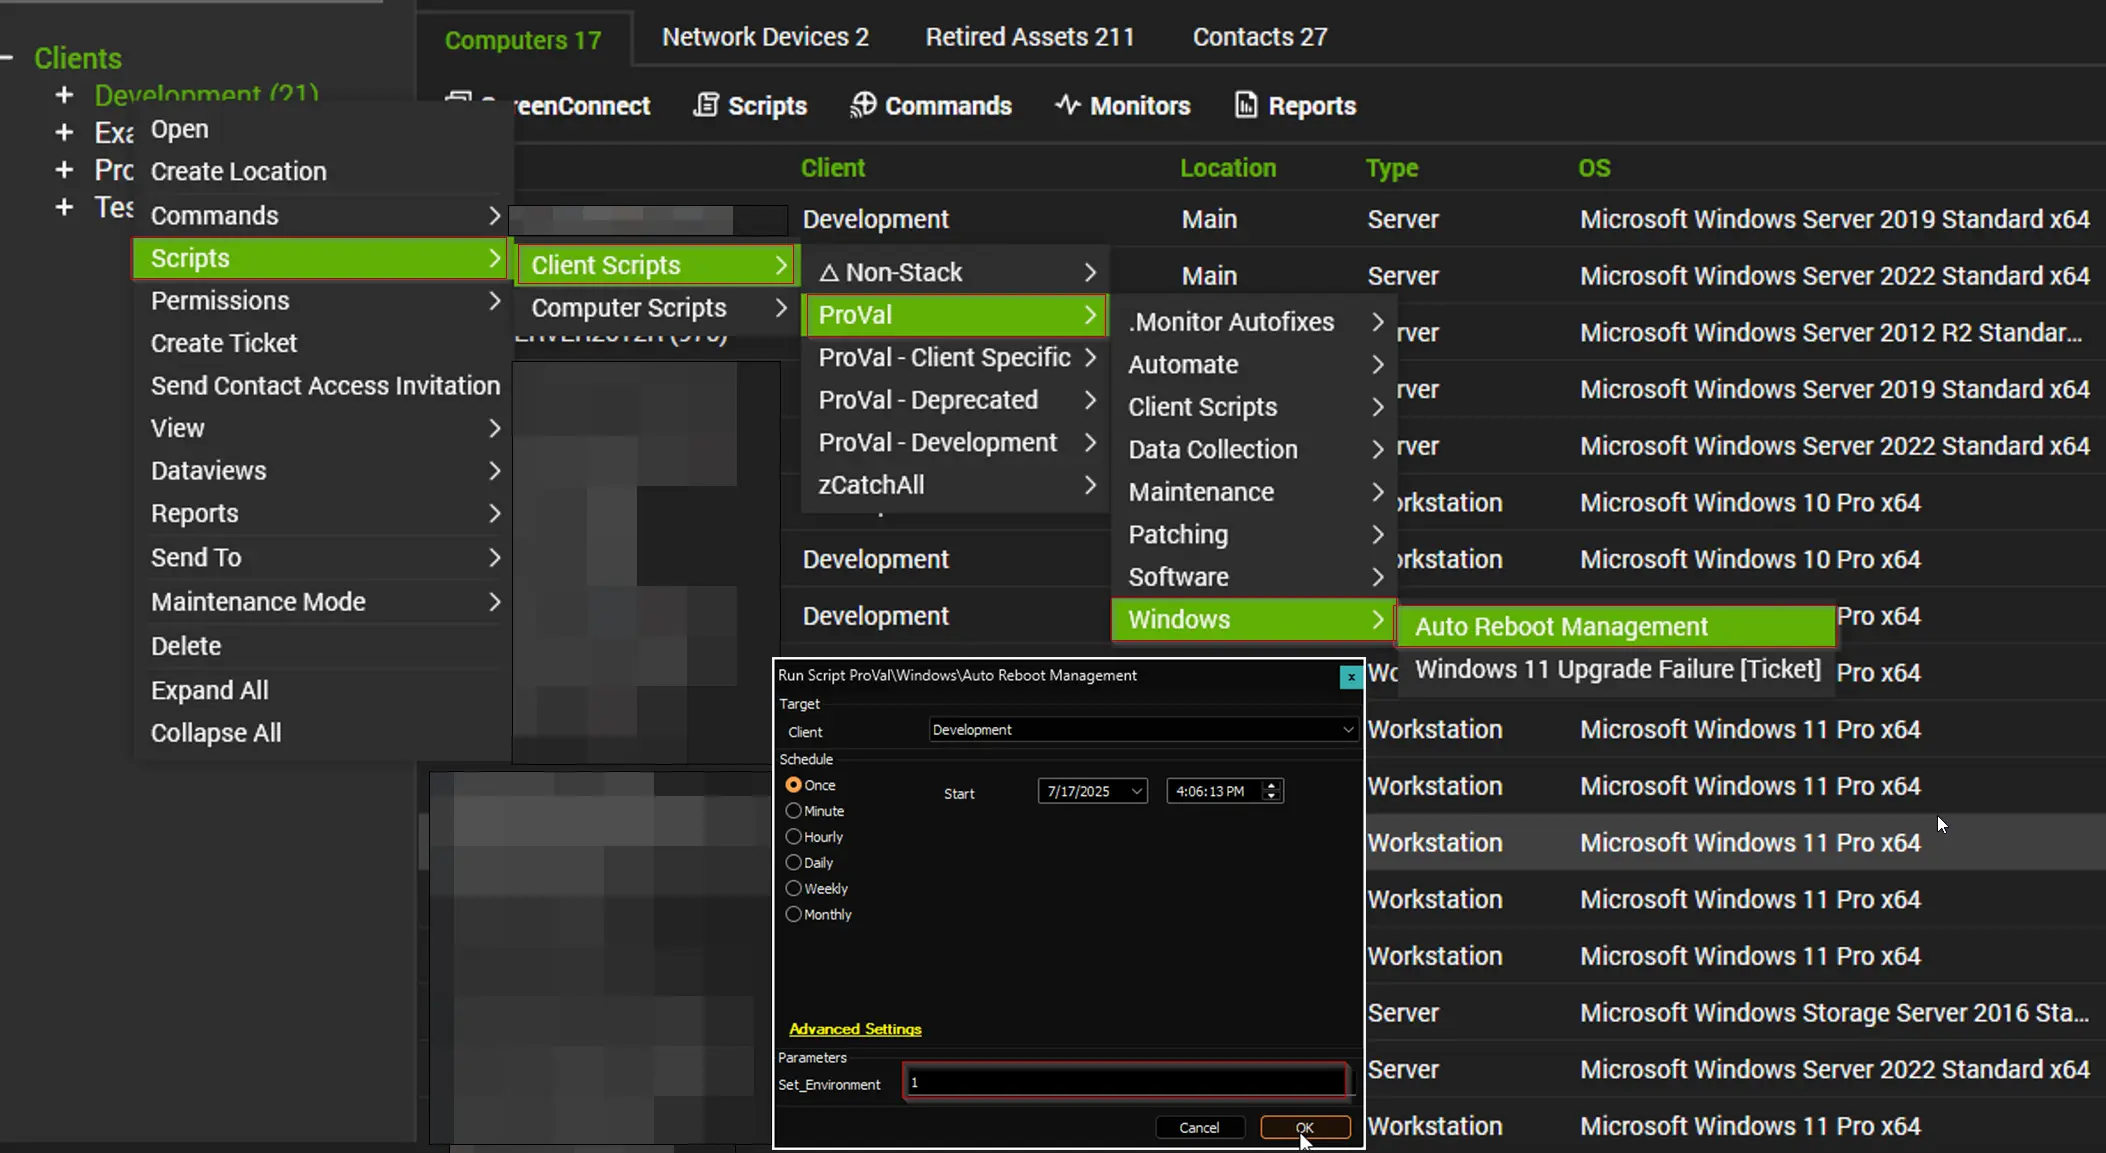Open the ProVal - Client Specific submenu
The image size is (2106, 1153).
click(x=955, y=357)
